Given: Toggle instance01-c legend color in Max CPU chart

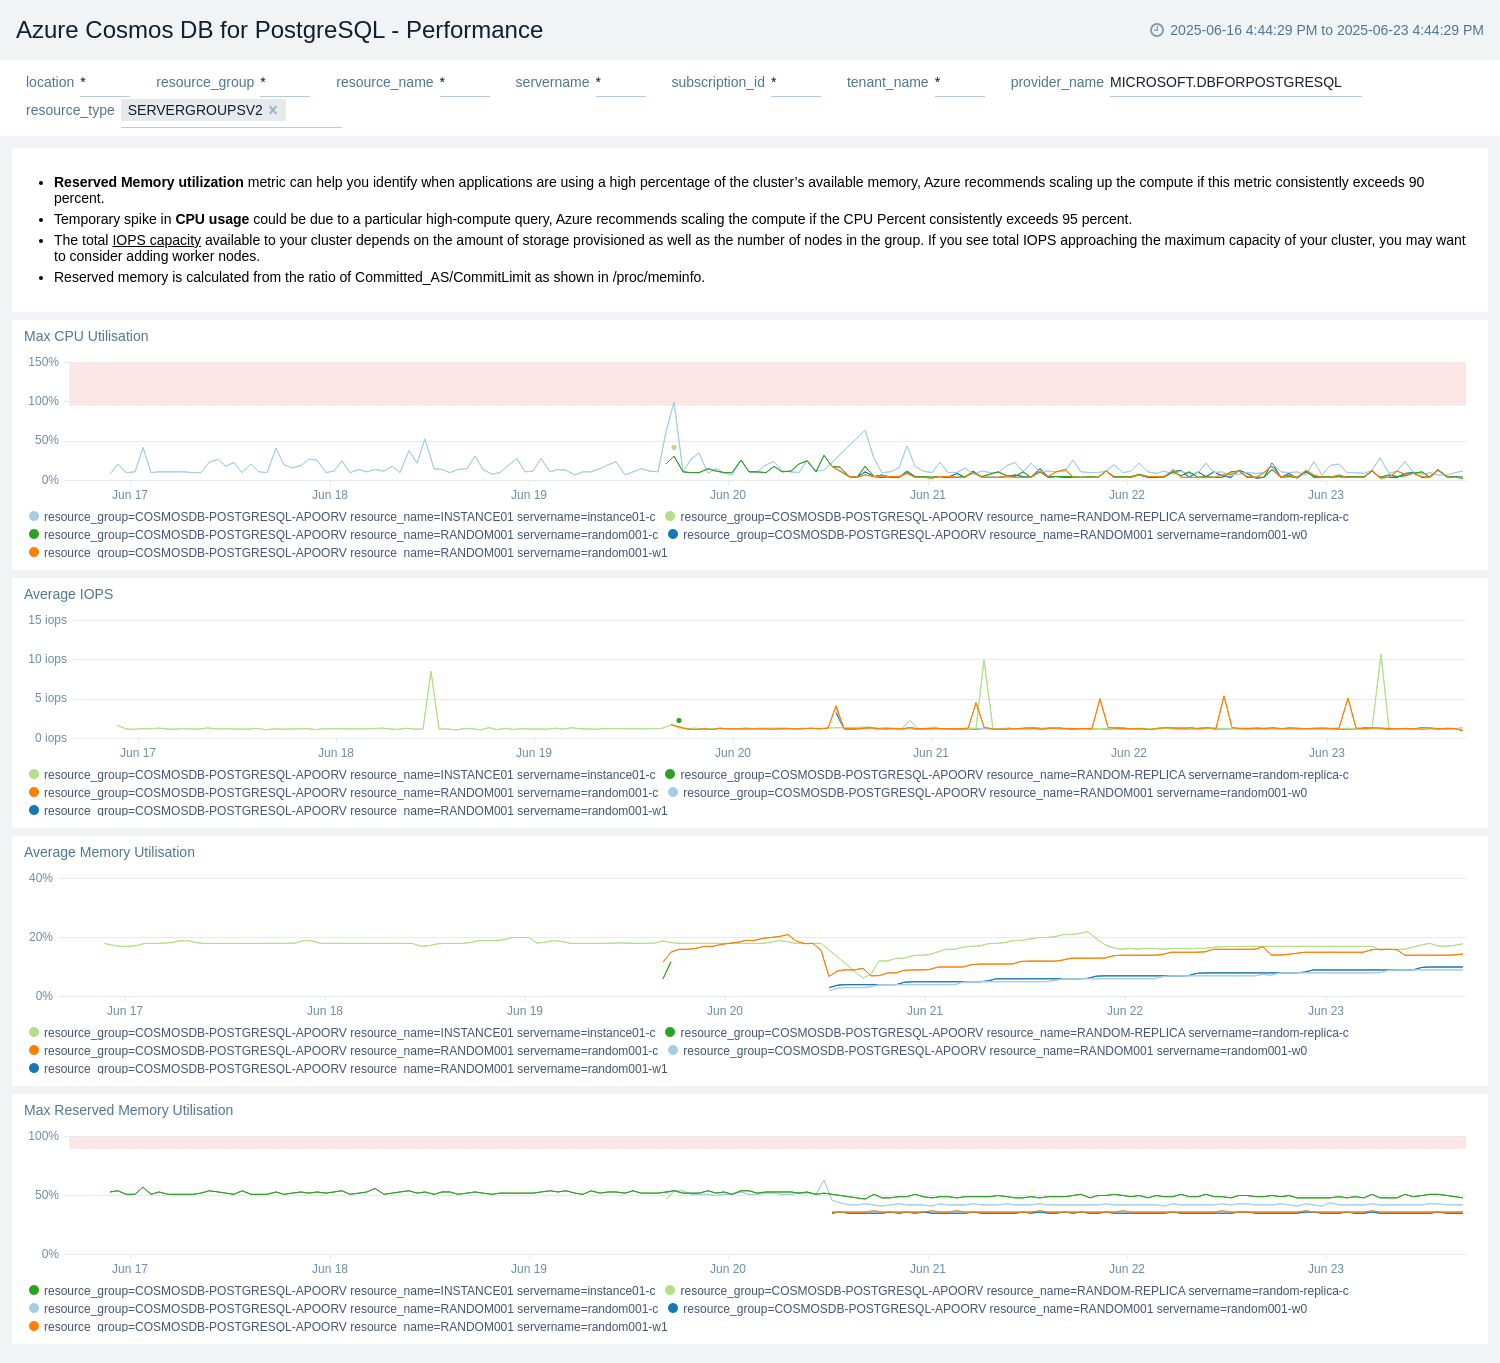Looking at the screenshot, I should point(34,517).
